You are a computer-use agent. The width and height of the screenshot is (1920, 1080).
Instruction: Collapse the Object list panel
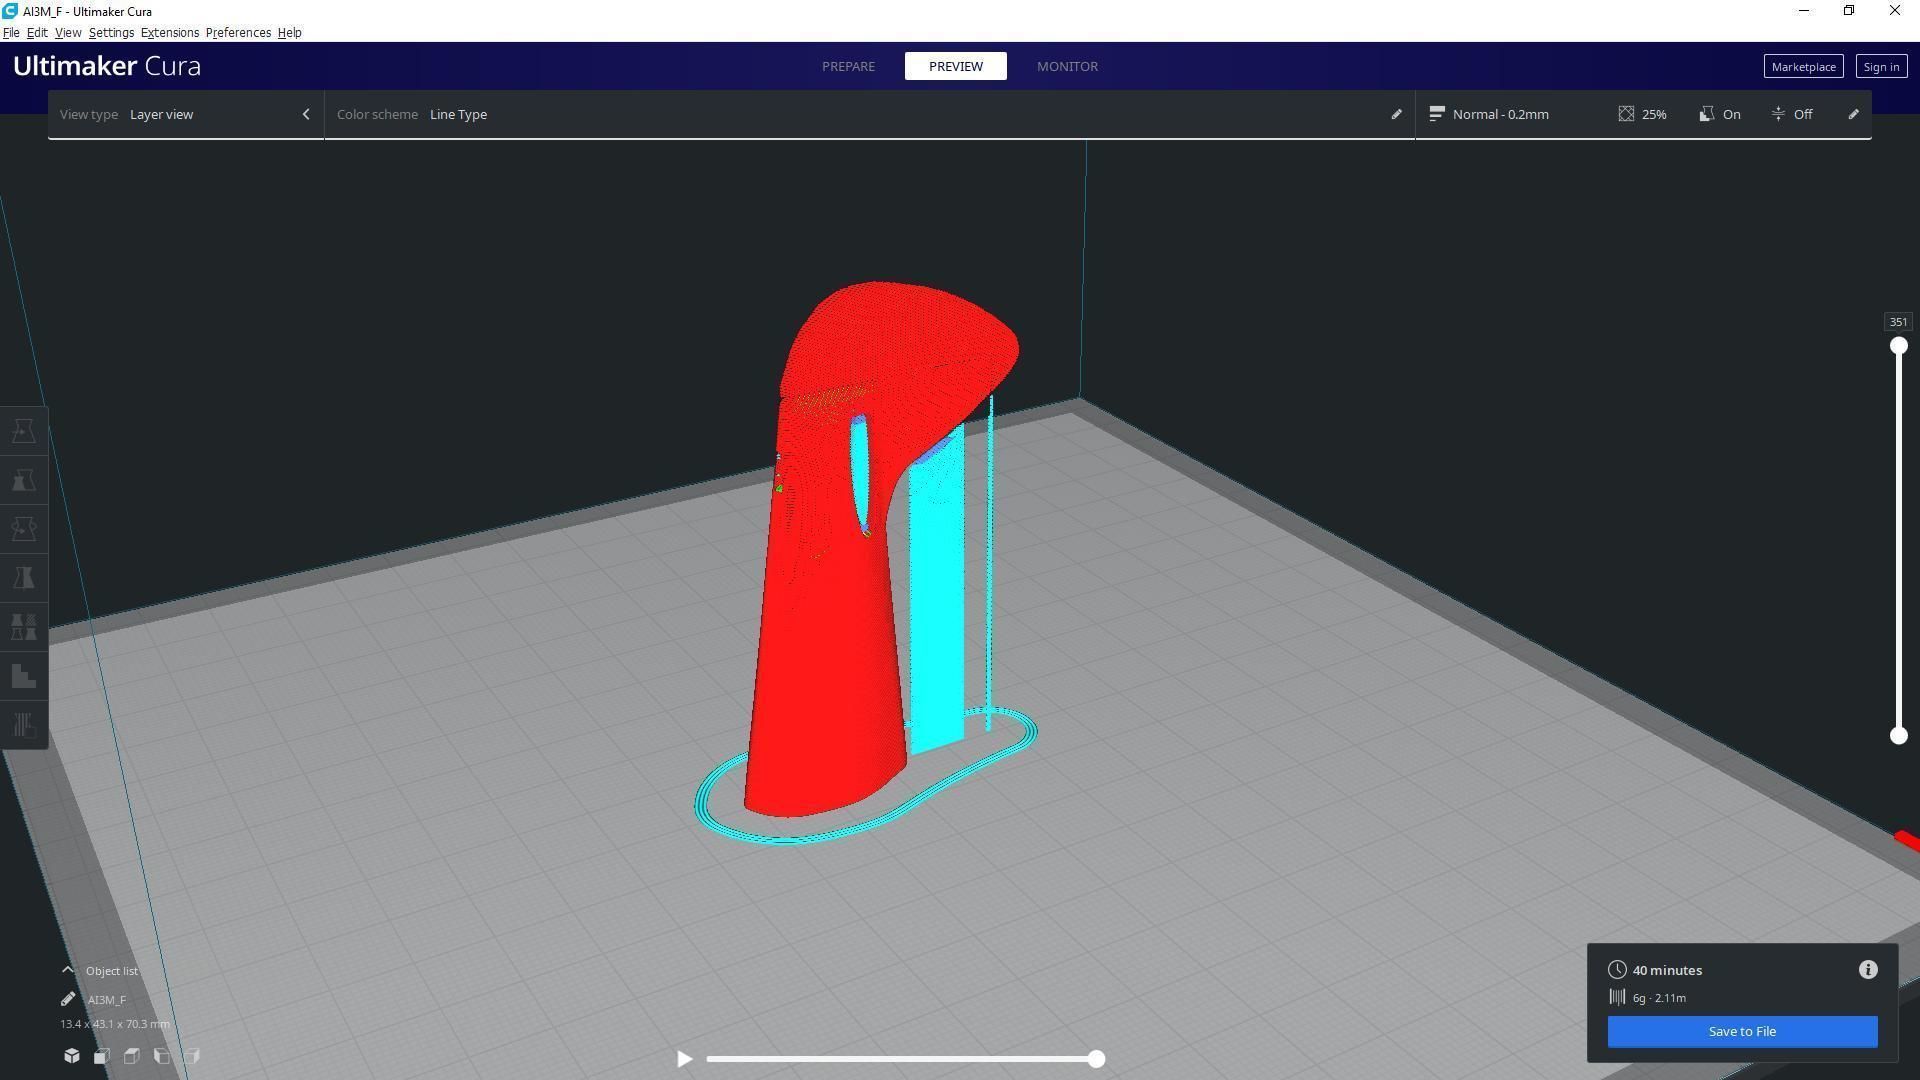(68, 970)
